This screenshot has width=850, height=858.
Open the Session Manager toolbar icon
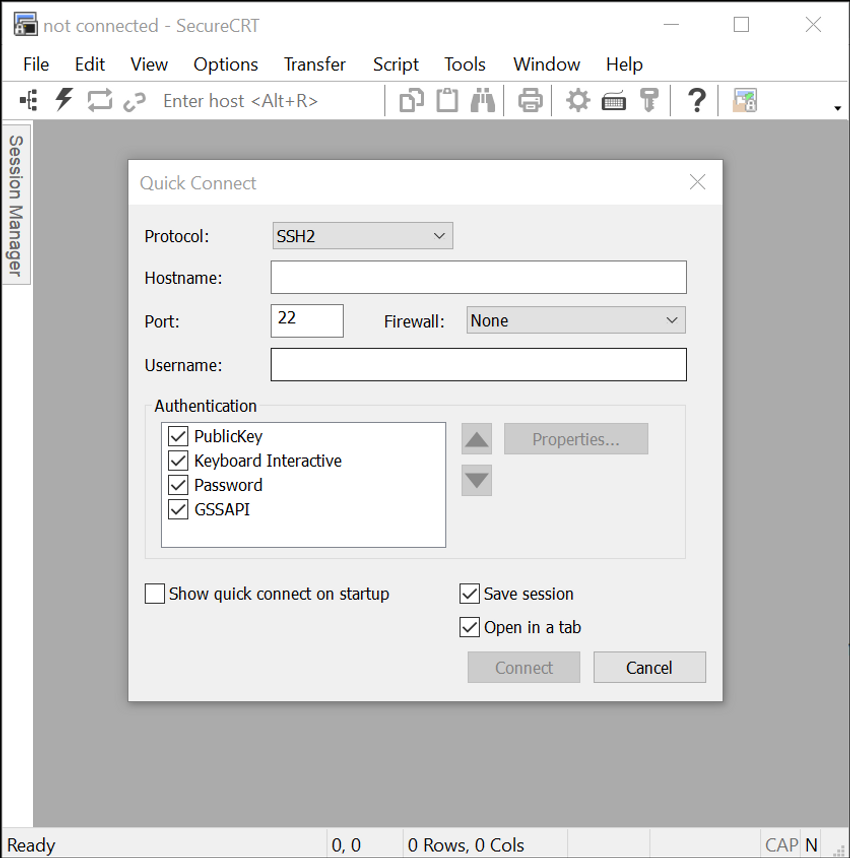(29, 101)
